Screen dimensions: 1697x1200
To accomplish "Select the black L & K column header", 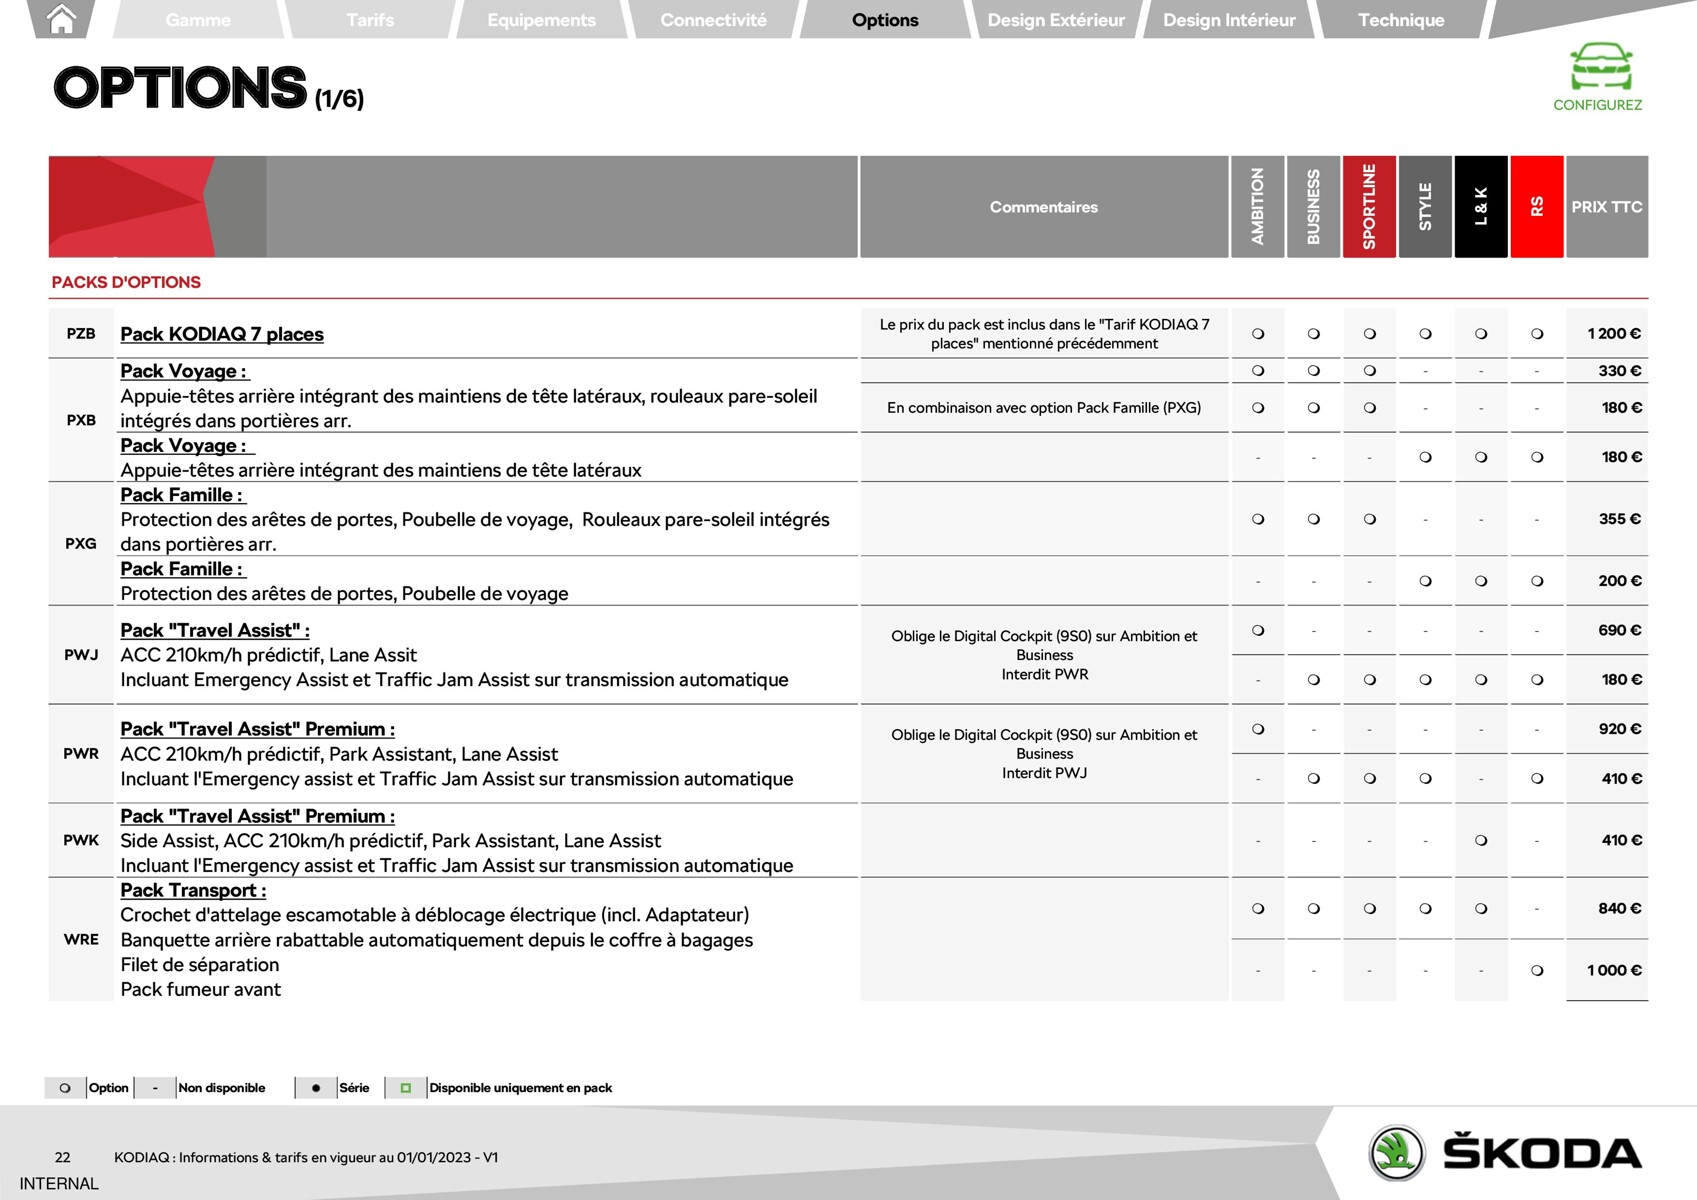I will point(1481,207).
